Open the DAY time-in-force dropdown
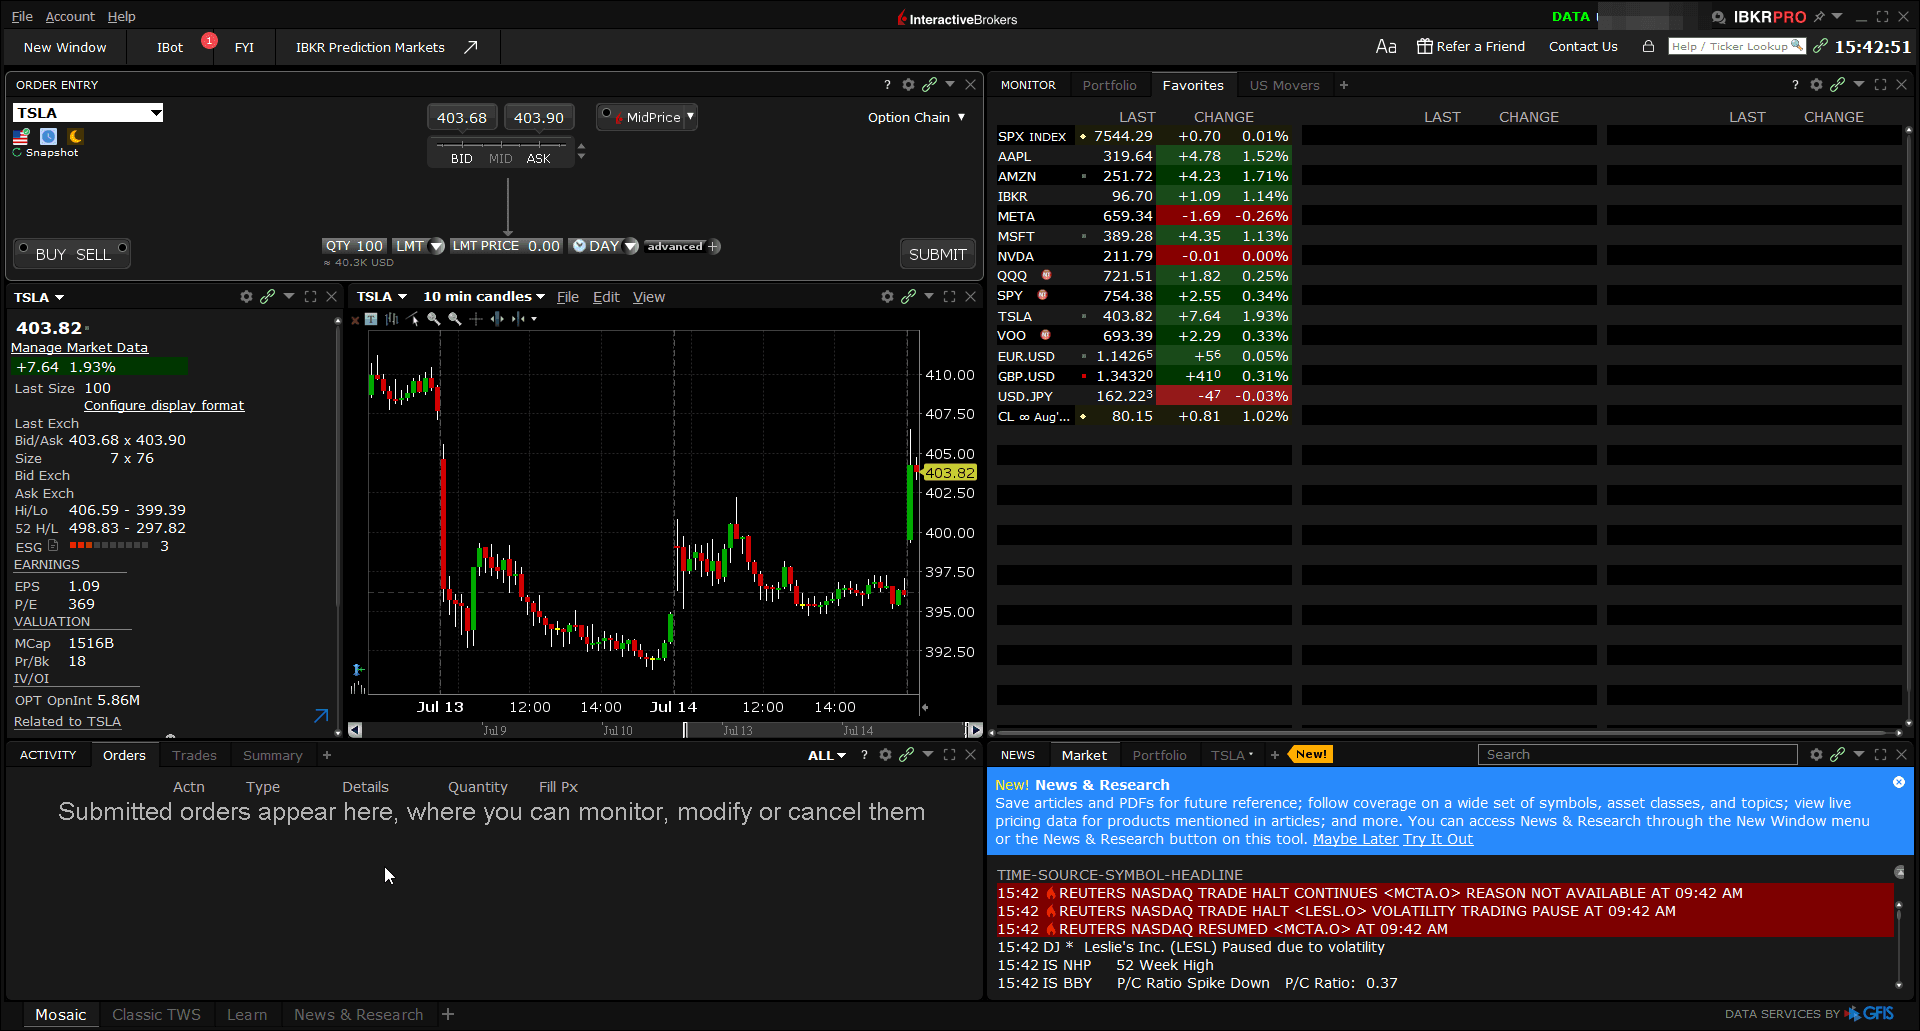This screenshot has width=1920, height=1031. [631, 246]
